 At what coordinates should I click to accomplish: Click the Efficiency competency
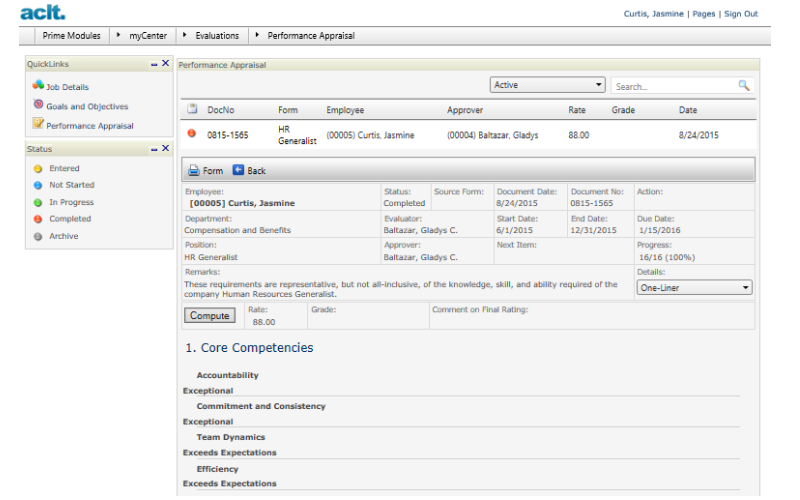pyautogui.click(x=217, y=469)
